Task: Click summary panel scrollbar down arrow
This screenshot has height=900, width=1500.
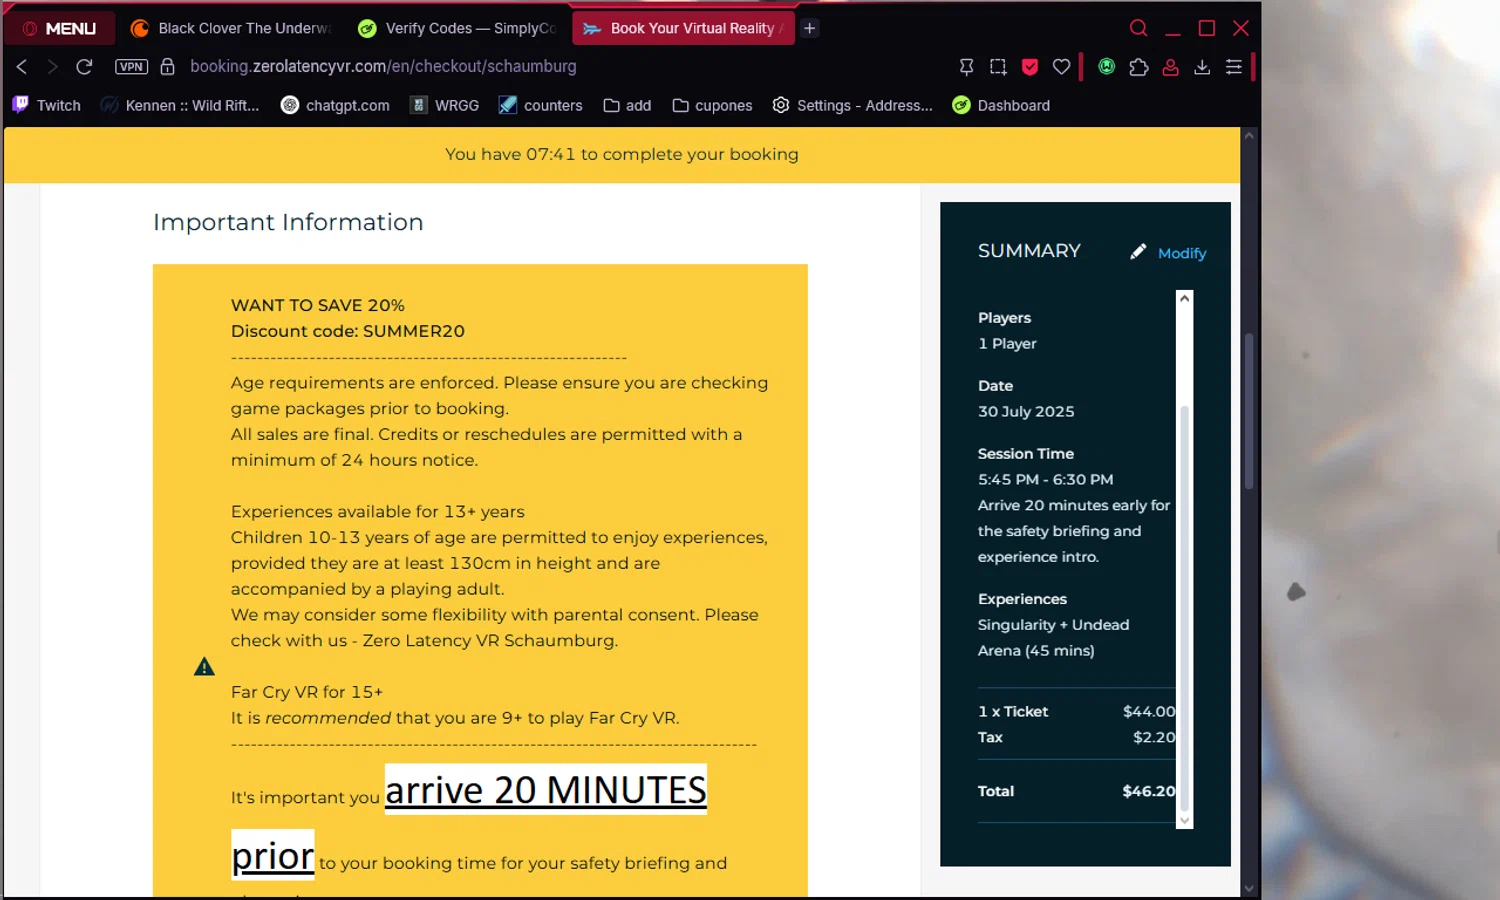Action: tap(1185, 821)
